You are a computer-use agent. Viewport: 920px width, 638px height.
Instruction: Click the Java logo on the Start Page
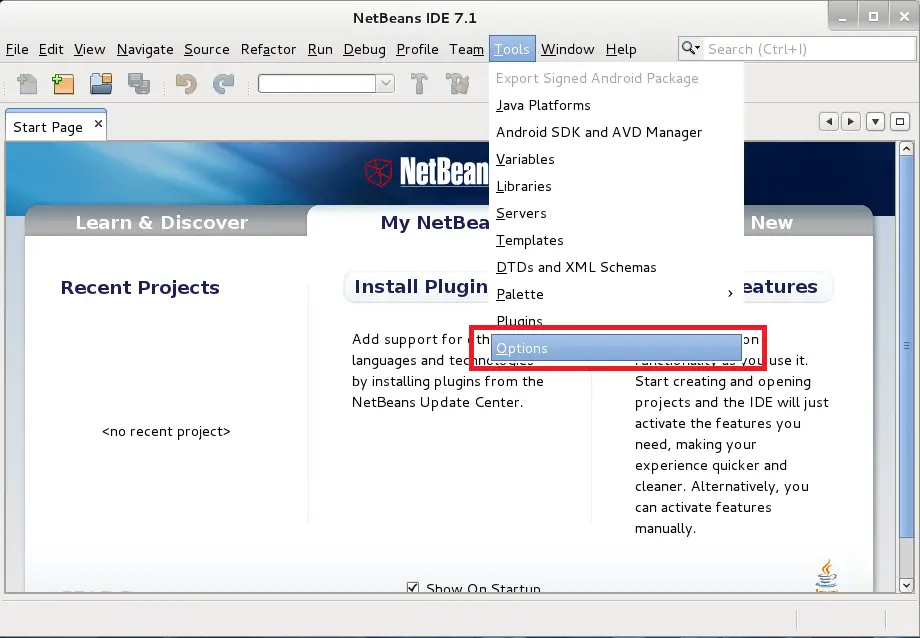827,575
